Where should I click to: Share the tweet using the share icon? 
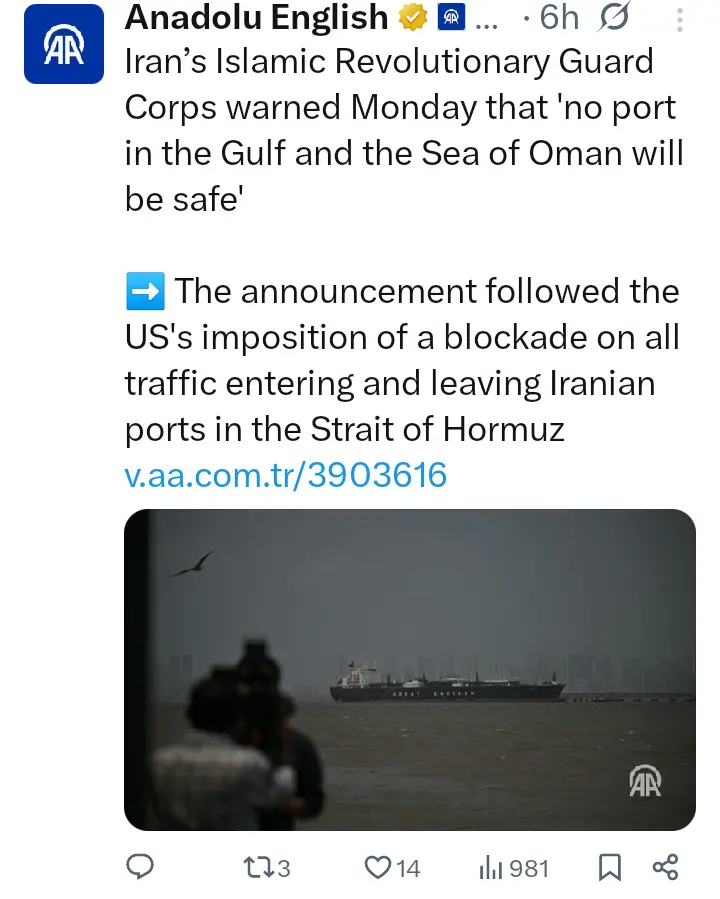point(665,867)
